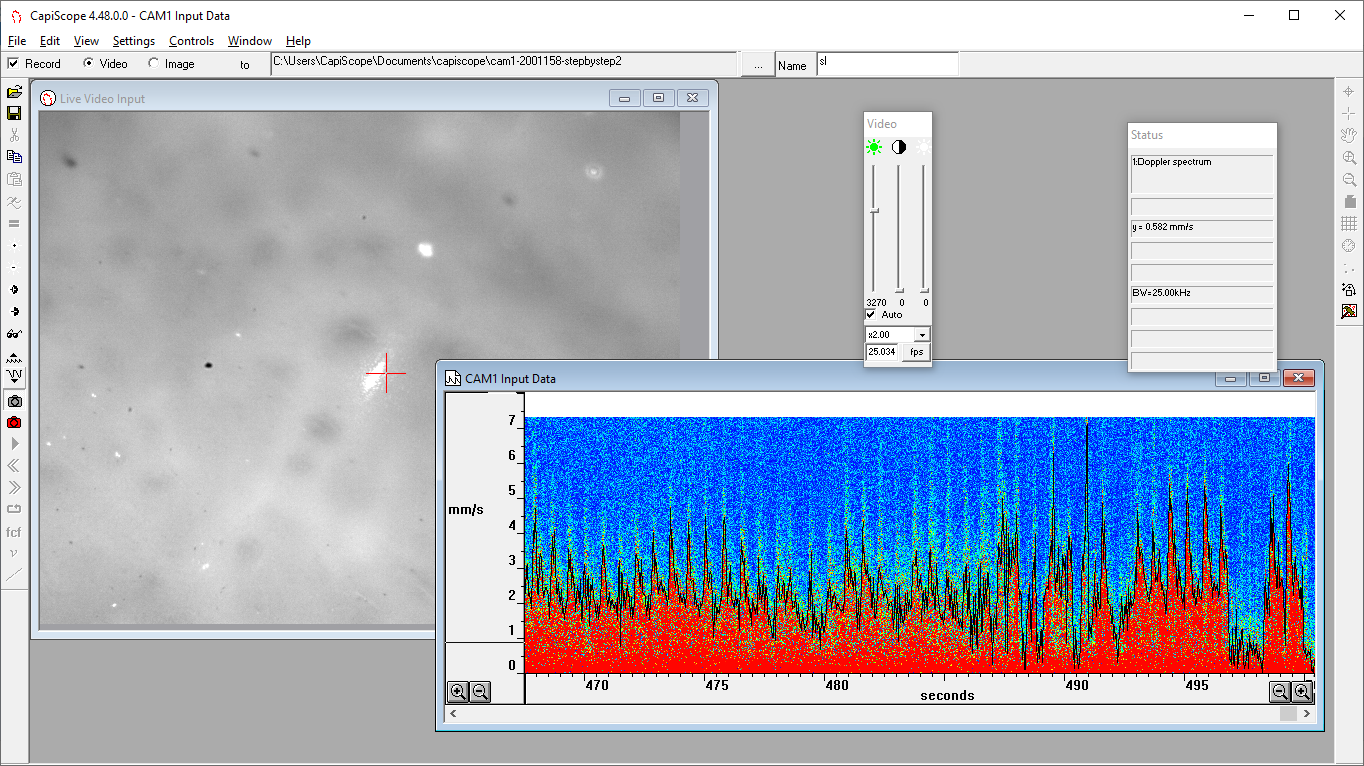The width and height of the screenshot is (1364, 766).
Task: Click the right-arrow circle icon in left toolbar
Action: (x=14, y=311)
